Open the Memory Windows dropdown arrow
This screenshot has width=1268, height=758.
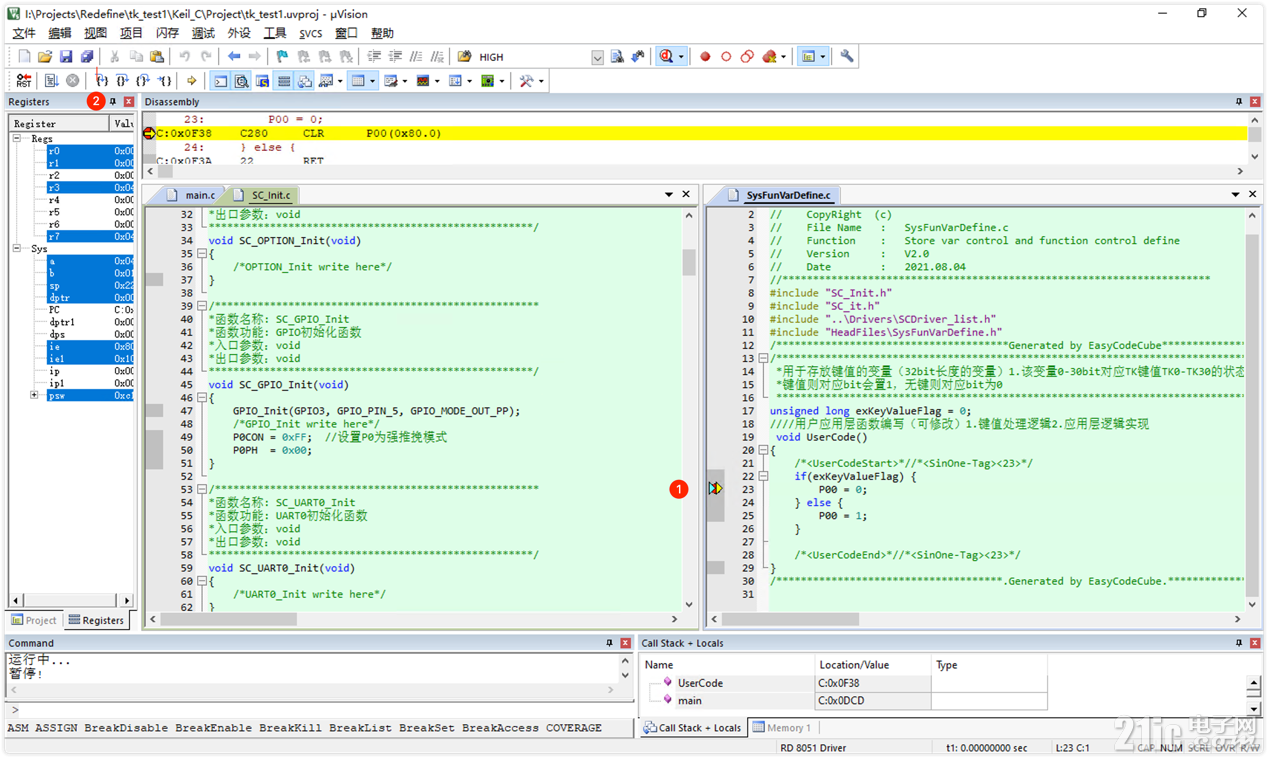[372, 81]
